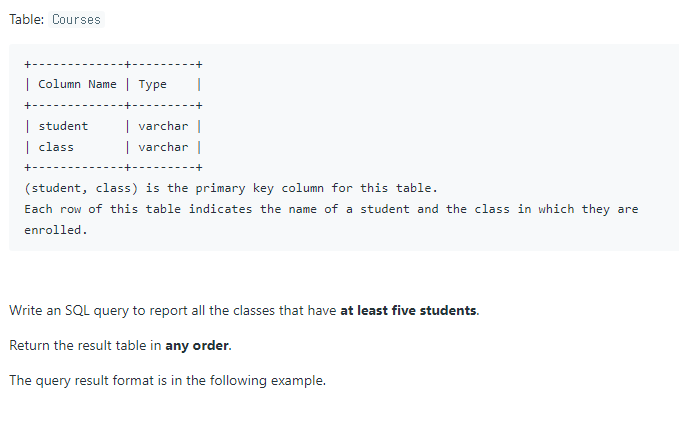Screen dimensions: 679x430
Task: Click the varchar type beside student
Action: click(x=163, y=126)
